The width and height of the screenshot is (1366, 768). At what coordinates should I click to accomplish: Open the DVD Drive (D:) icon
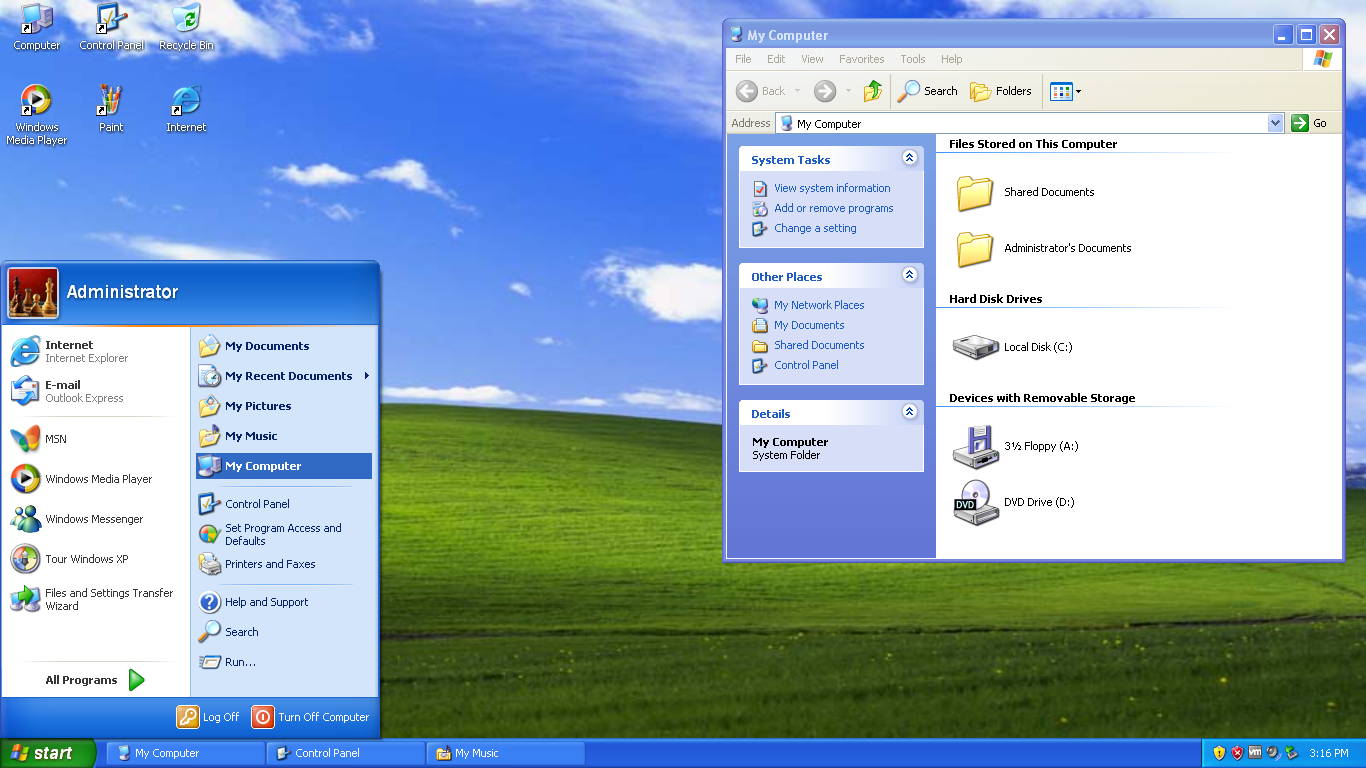point(975,502)
